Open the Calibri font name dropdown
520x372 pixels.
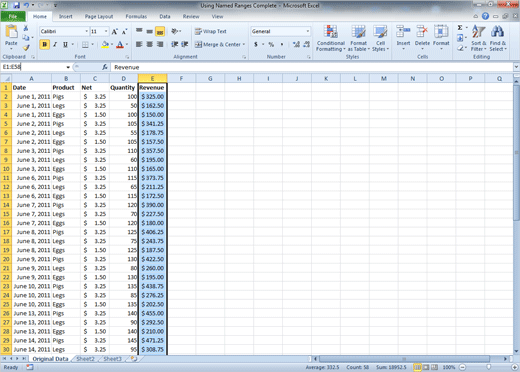[x=87, y=31]
